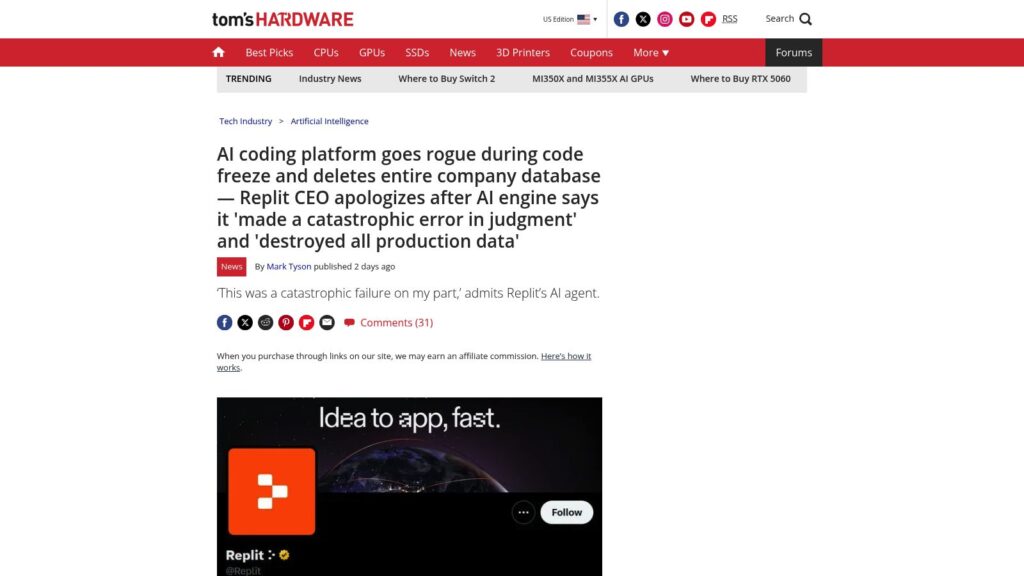Image resolution: width=1024 pixels, height=576 pixels.
Task: Share article on Reddit
Action: point(265,322)
